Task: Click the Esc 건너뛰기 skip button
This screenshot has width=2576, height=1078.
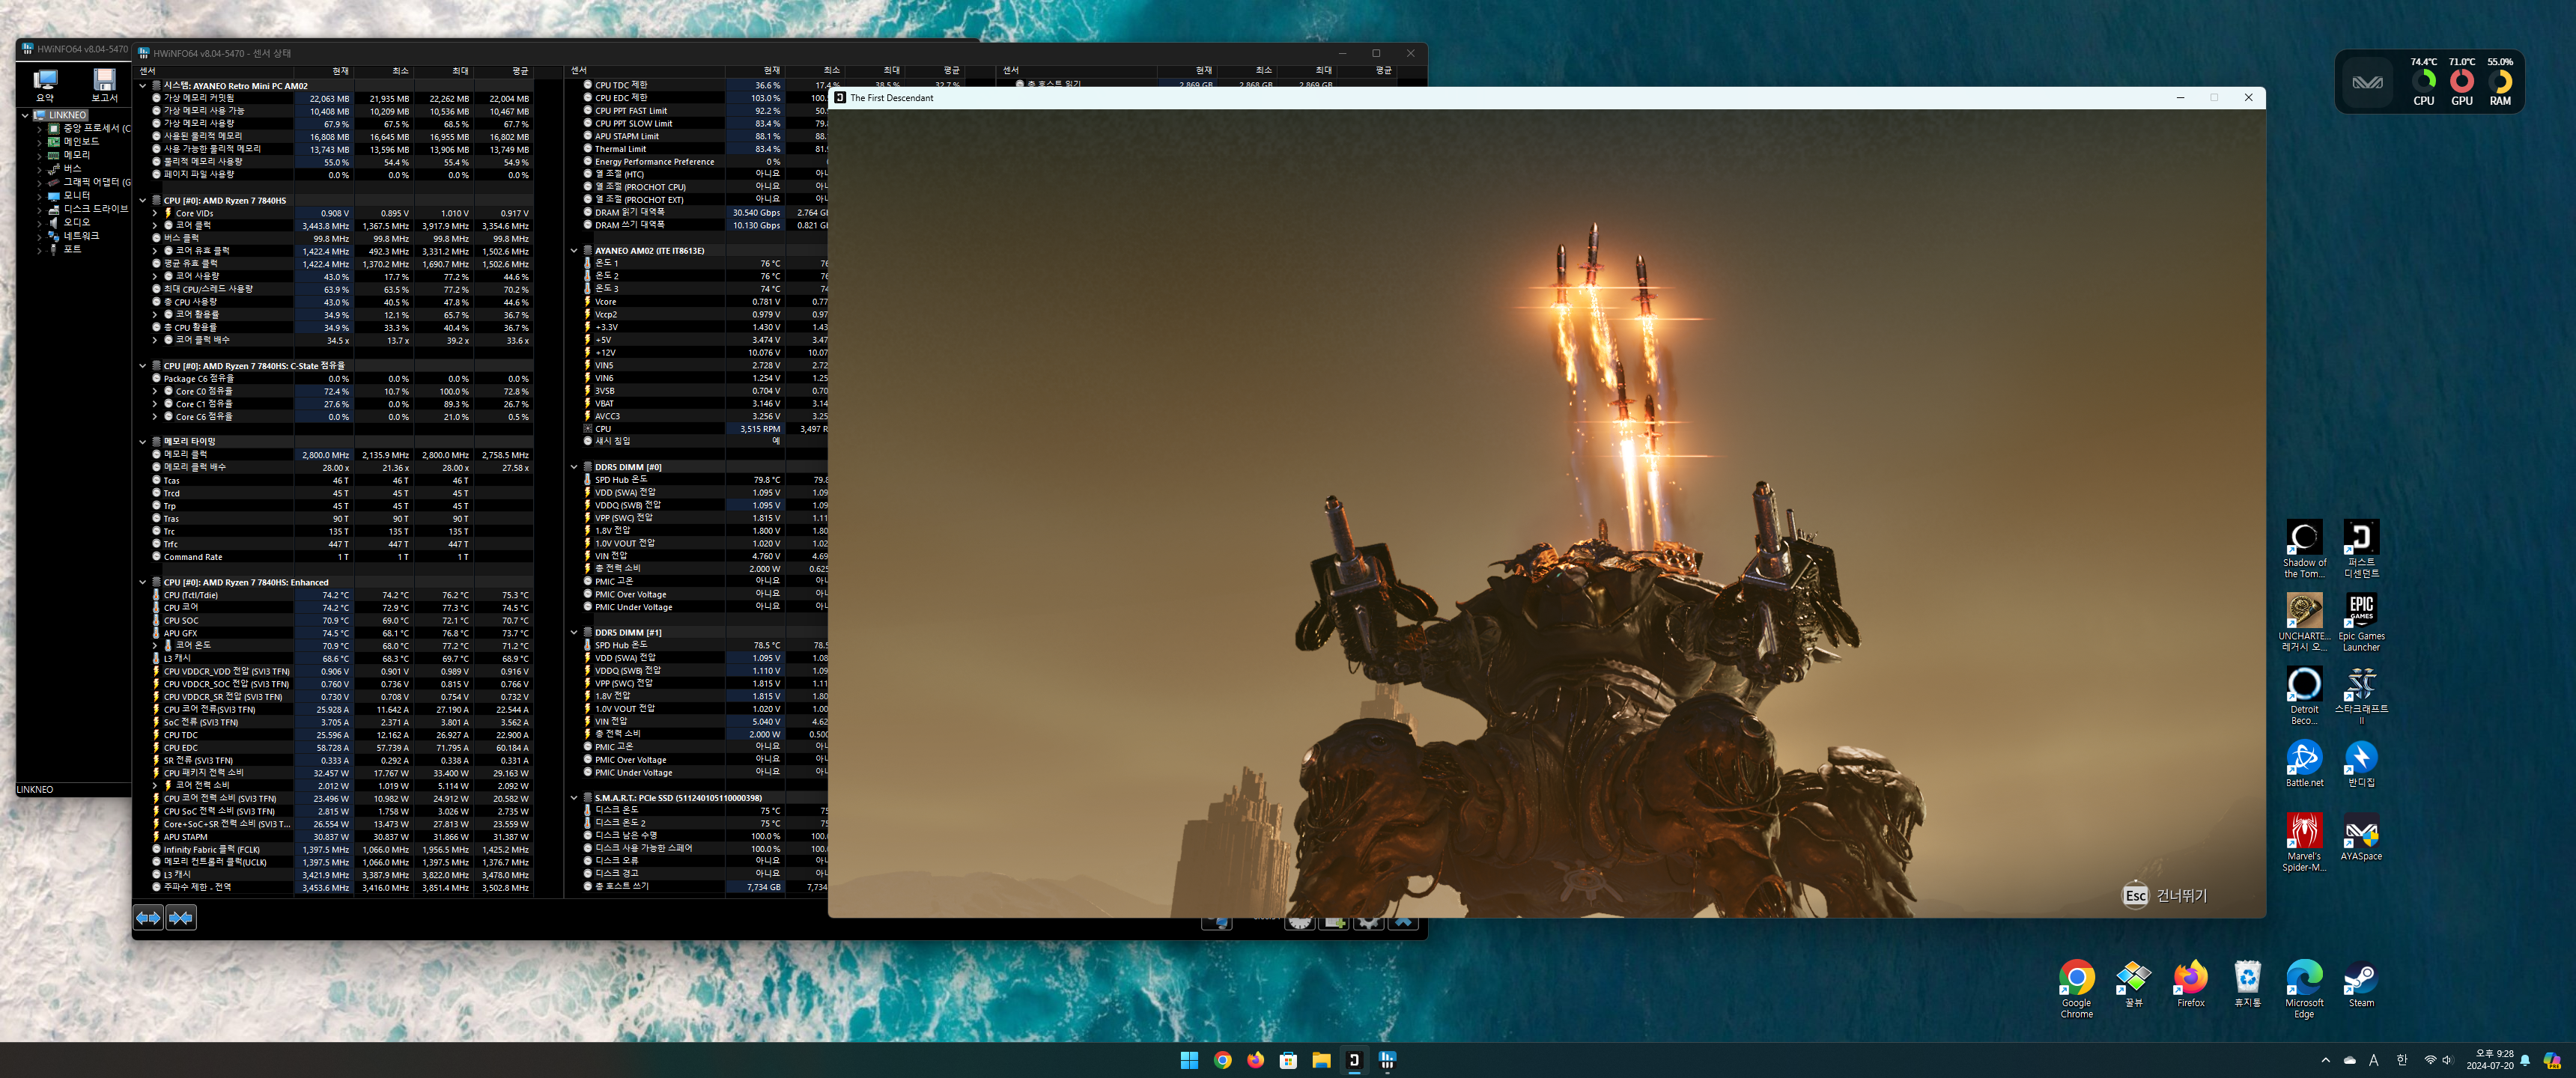Action: [x=2165, y=895]
